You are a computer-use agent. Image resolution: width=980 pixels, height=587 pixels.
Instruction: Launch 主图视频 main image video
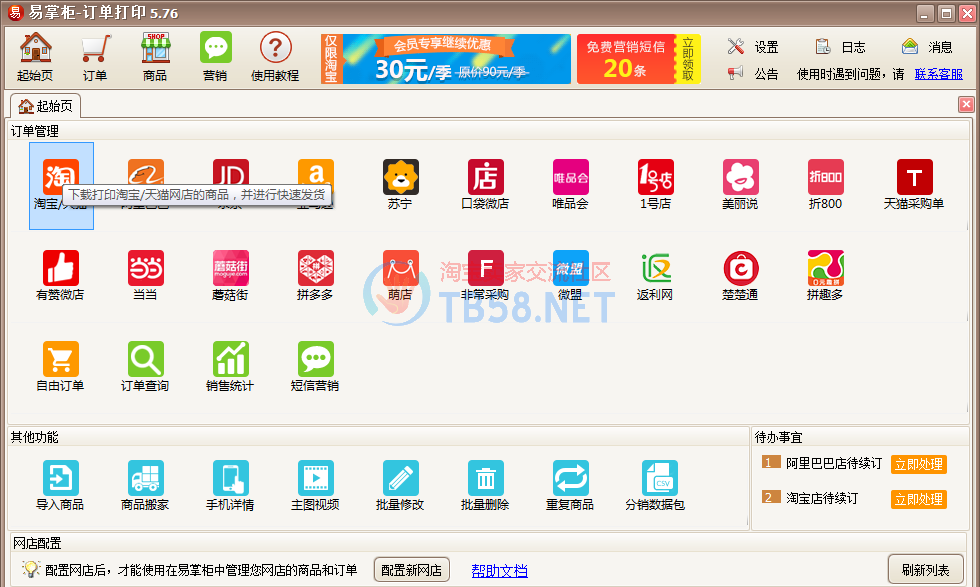(316, 486)
